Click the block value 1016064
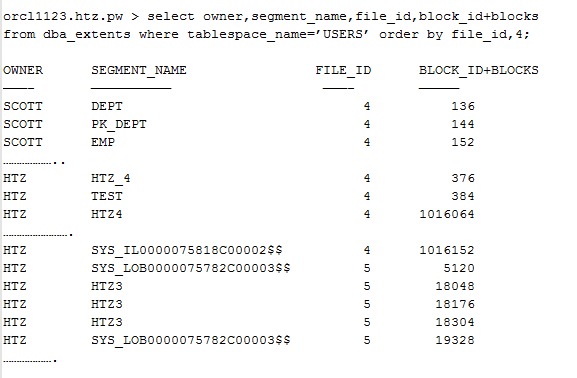This screenshot has width=577, height=378. point(447,214)
